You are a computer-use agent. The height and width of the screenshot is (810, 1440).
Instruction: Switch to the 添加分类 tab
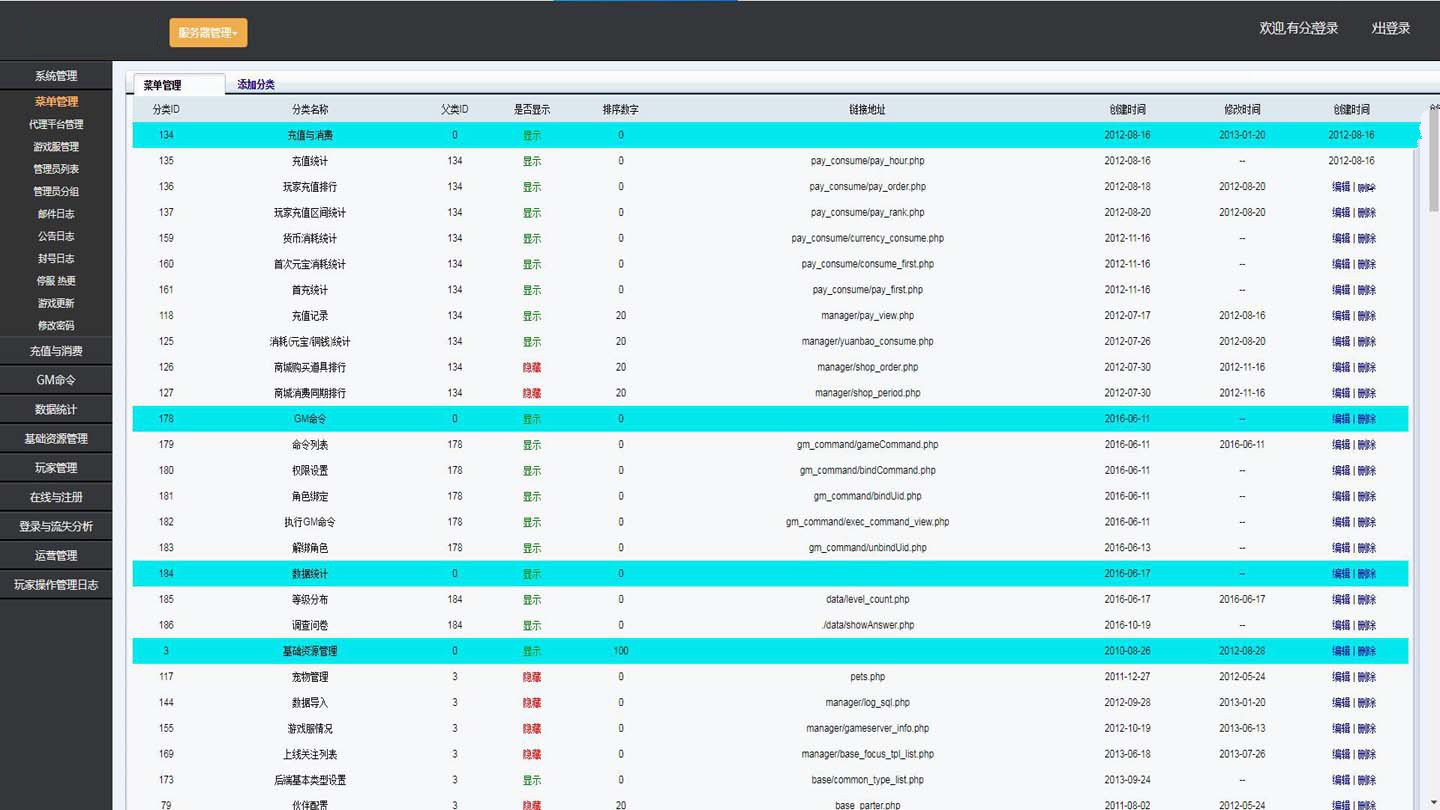(256, 85)
